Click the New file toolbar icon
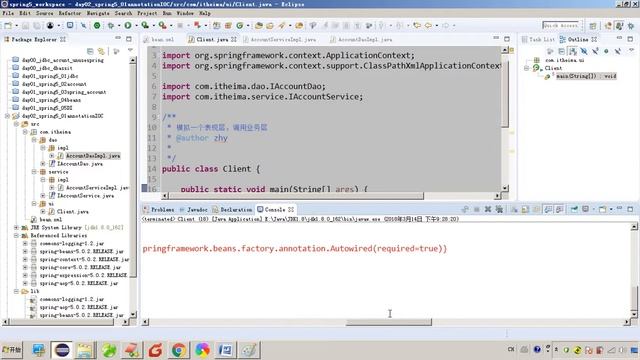This screenshot has height=360, width=640. (8, 25)
